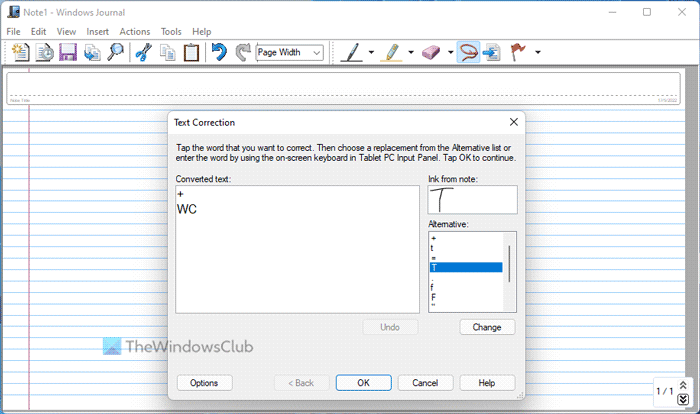
Task: Copy selection with the copy icon
Action: tap(168, 52)
